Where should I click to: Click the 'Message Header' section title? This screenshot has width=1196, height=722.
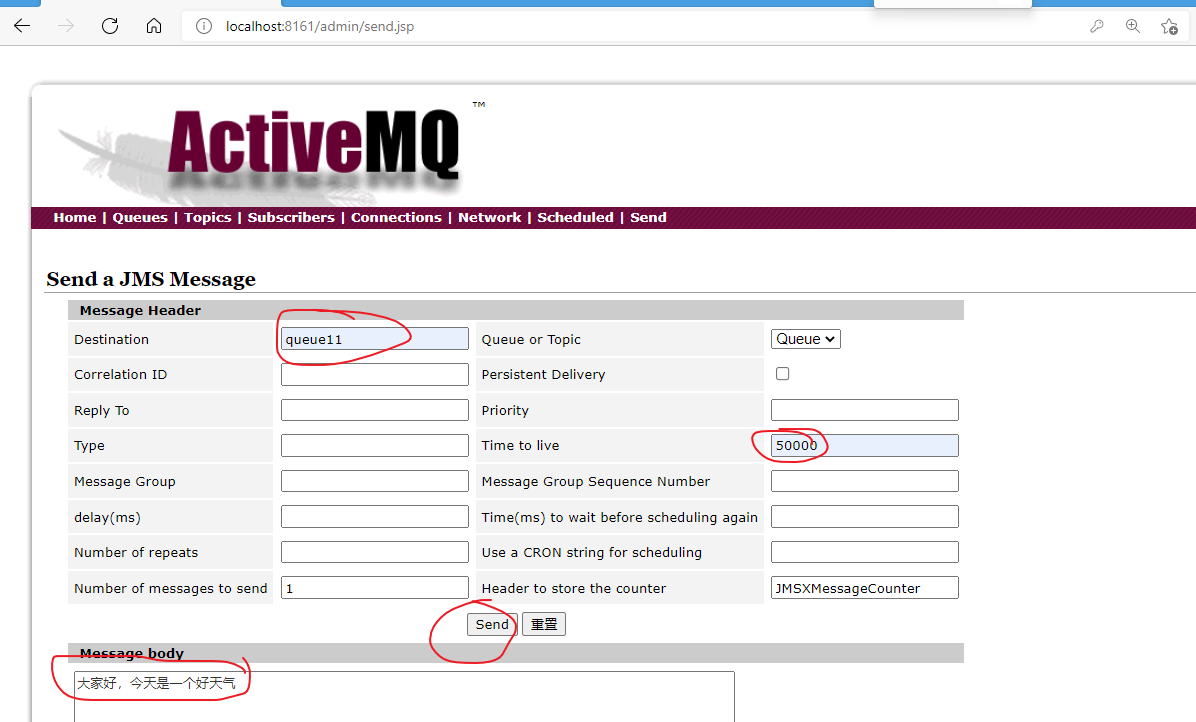(140, 310)
